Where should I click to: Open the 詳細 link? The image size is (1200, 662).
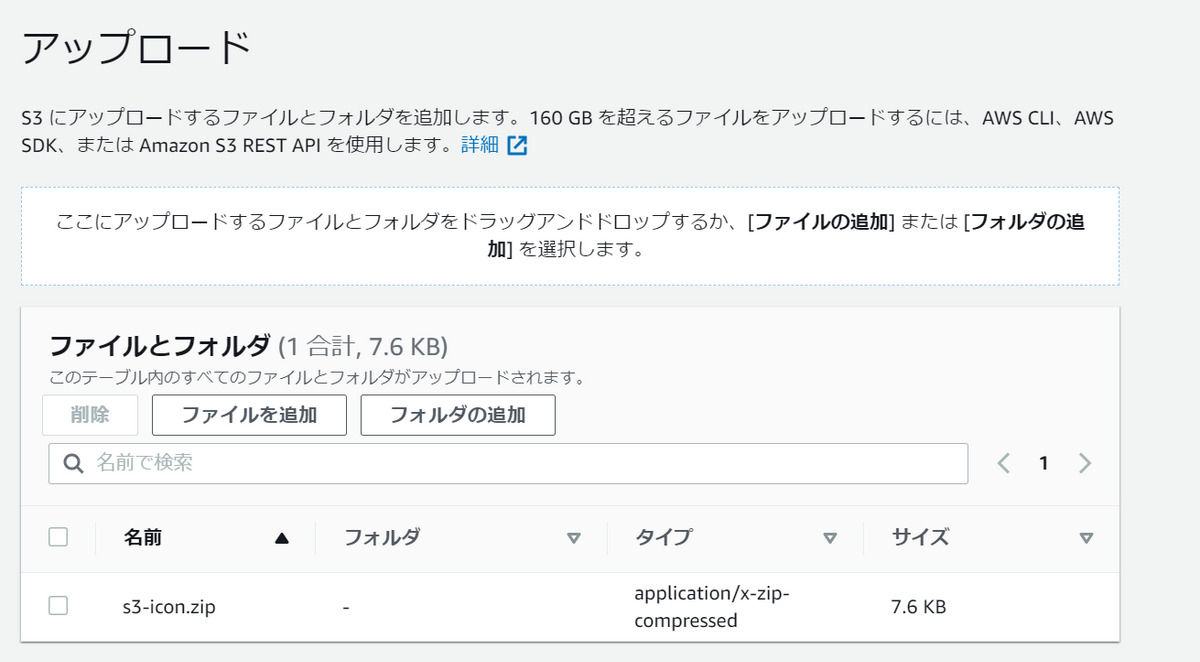(x=479, y=145)
